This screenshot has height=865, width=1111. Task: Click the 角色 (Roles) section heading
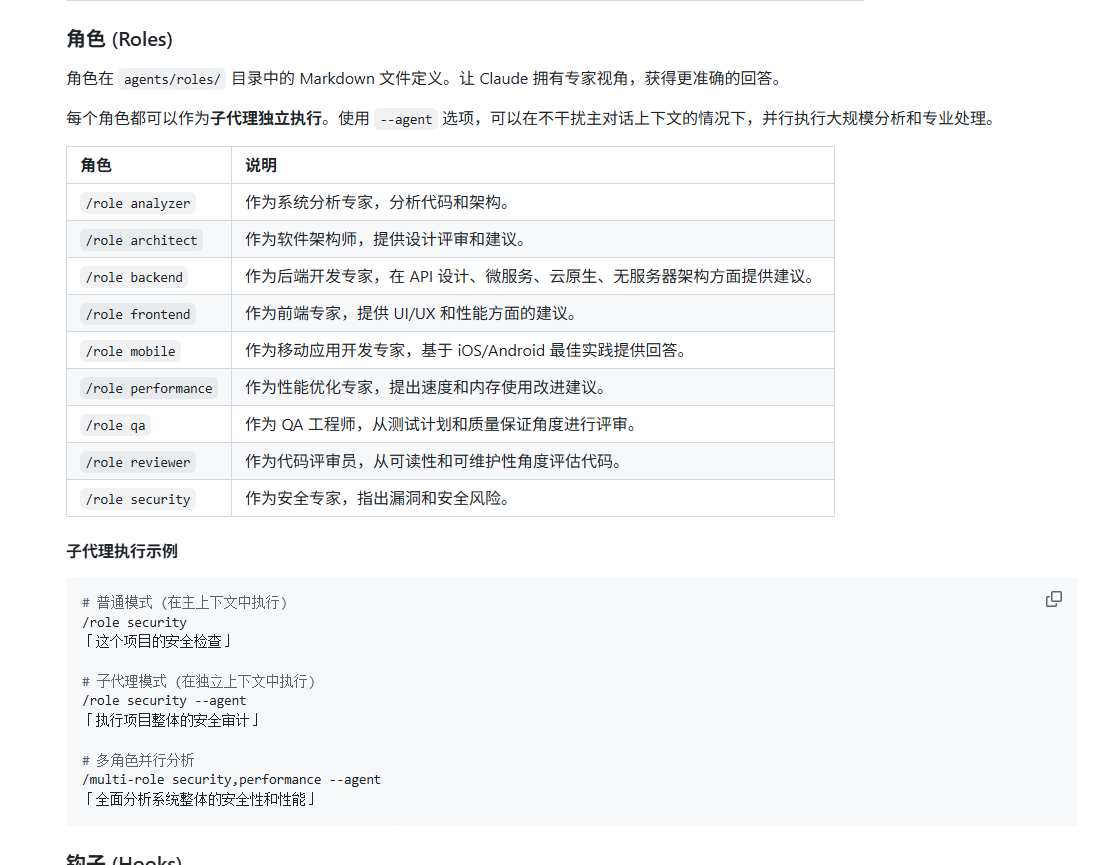(x=119, y=39)
